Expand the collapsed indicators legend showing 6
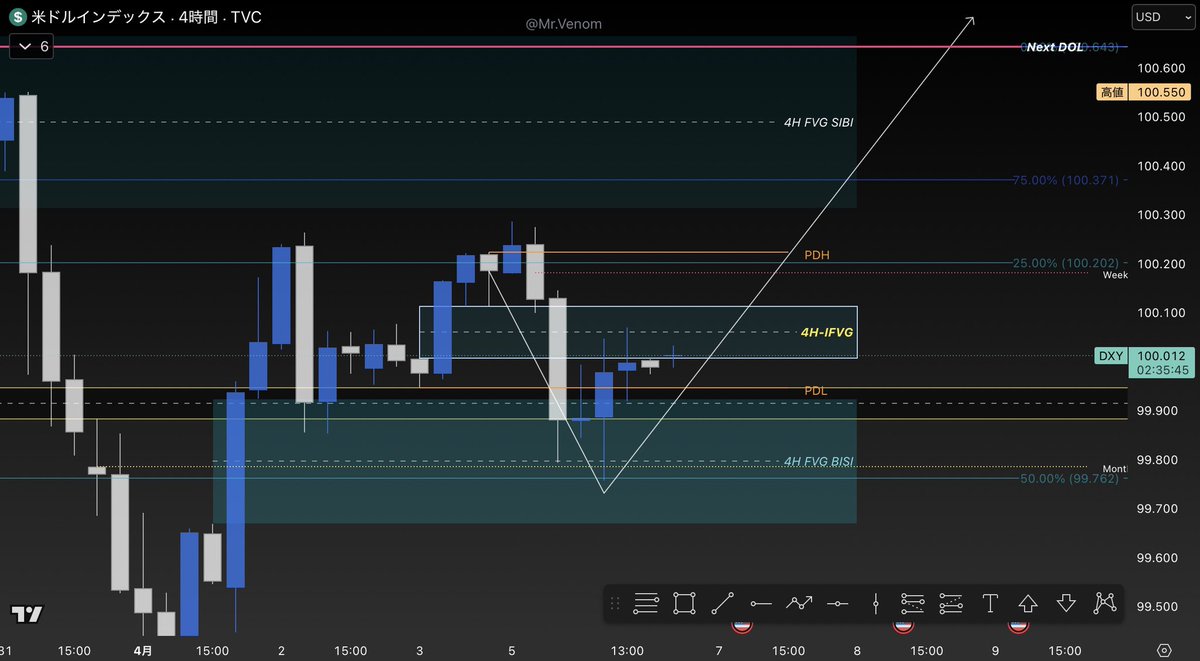Image resolution: width=1200 pixels, height=661 pixels. coord(33,46)
